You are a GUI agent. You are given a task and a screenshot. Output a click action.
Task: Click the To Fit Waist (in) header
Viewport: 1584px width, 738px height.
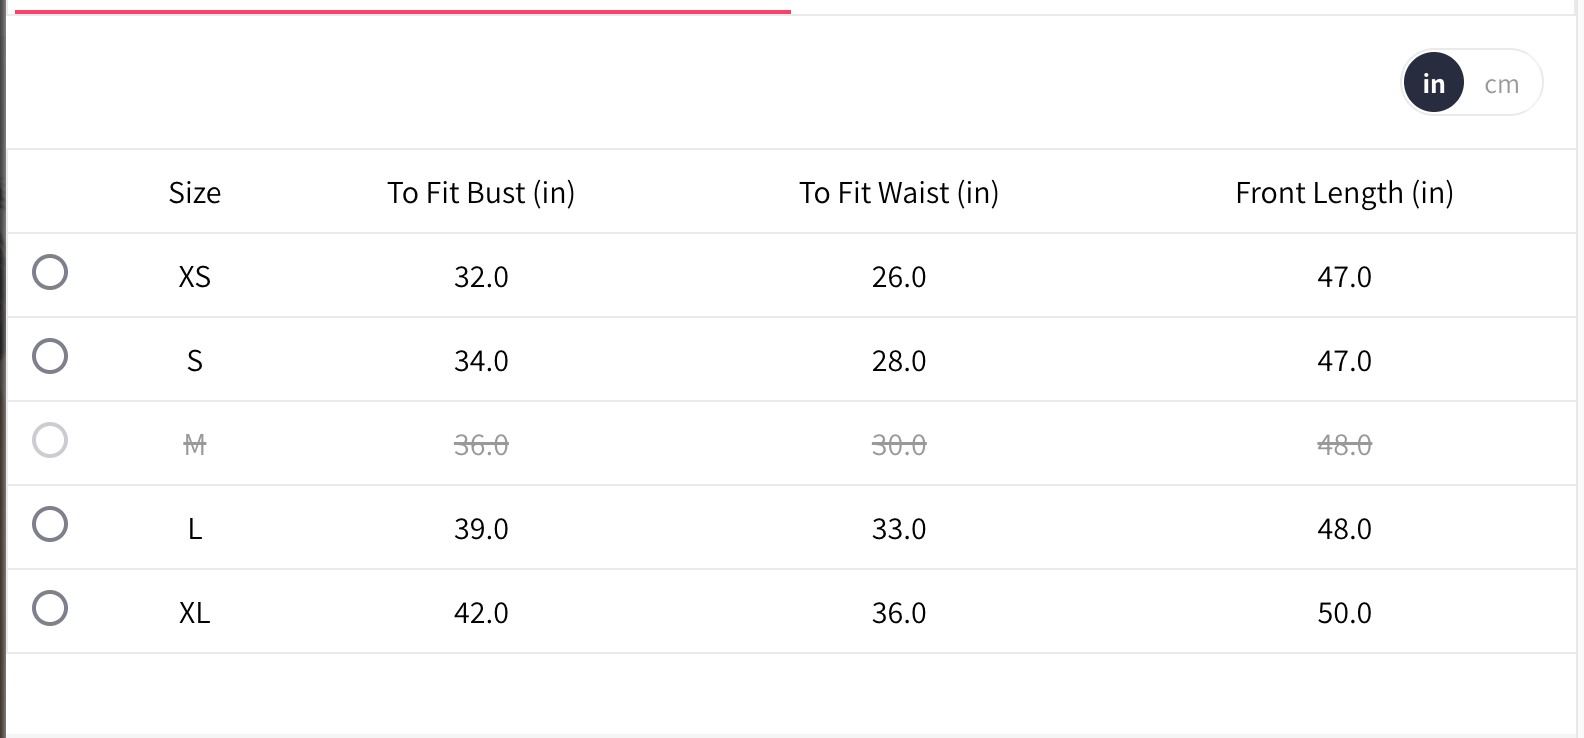click(x=898, y=192)
